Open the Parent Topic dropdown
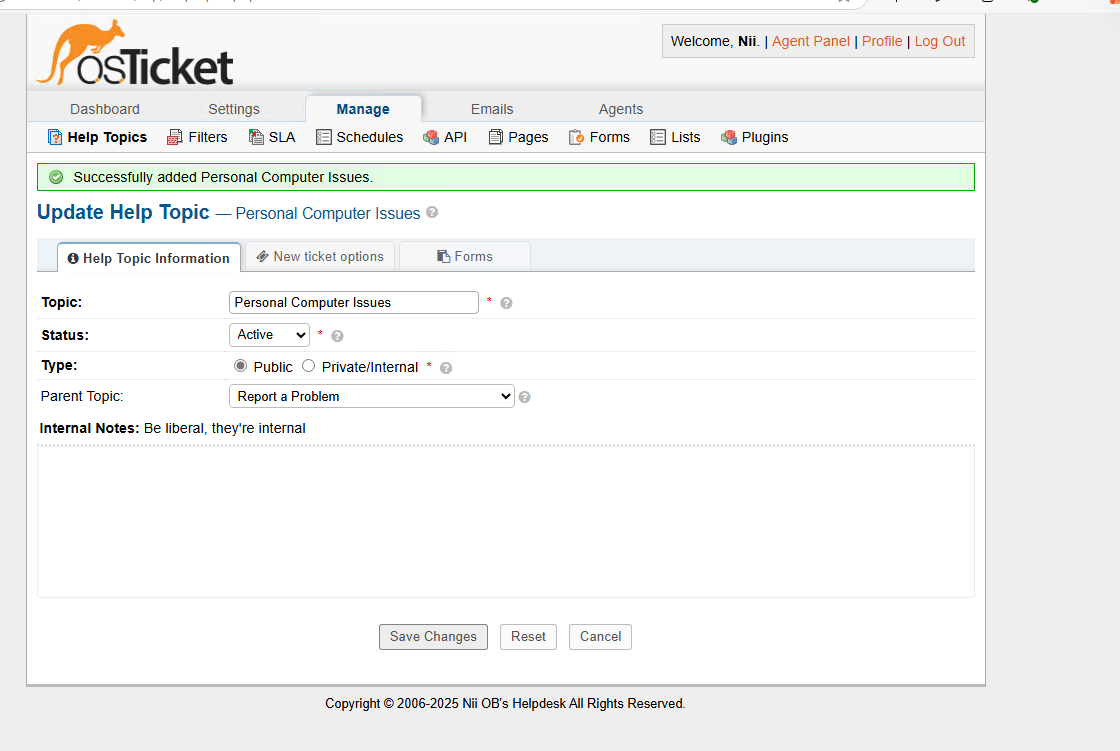The image size is (1120, 751). pos(371,396)
